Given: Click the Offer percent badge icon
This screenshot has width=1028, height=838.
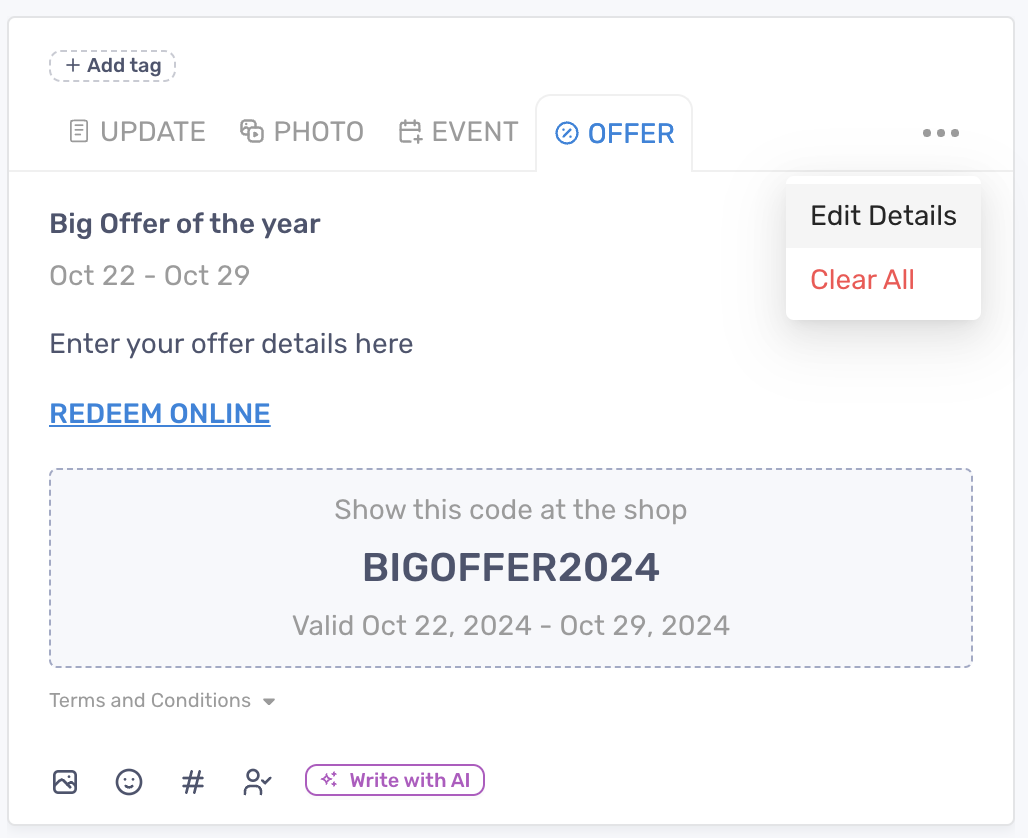Looking at the screenshot, I should 566,133.
